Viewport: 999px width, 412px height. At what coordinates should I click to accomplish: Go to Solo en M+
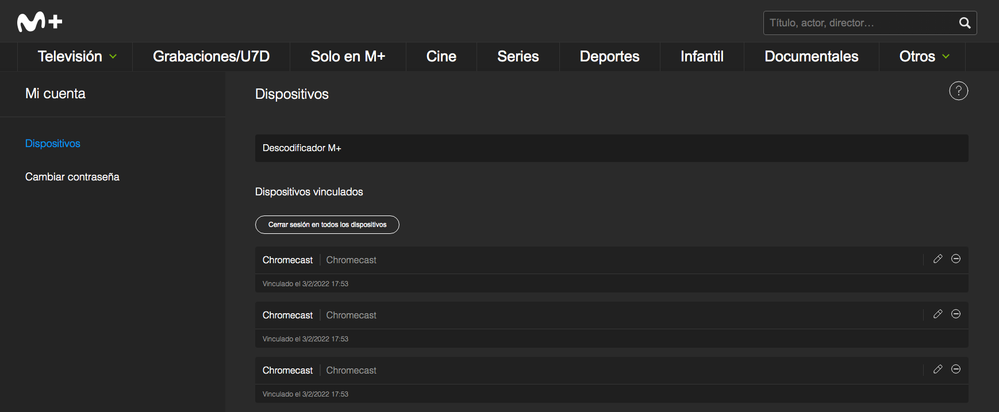[x=348, y=57]
